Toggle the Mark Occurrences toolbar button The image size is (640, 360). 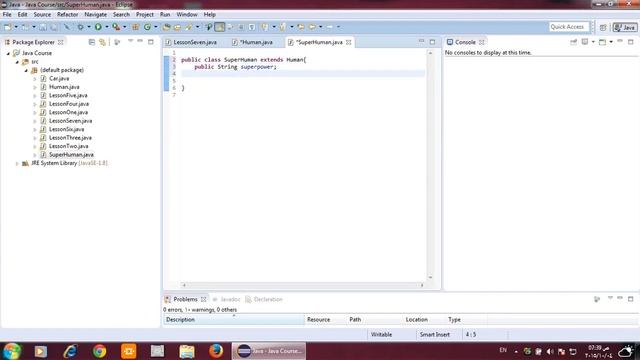click(x=220, y=27)
